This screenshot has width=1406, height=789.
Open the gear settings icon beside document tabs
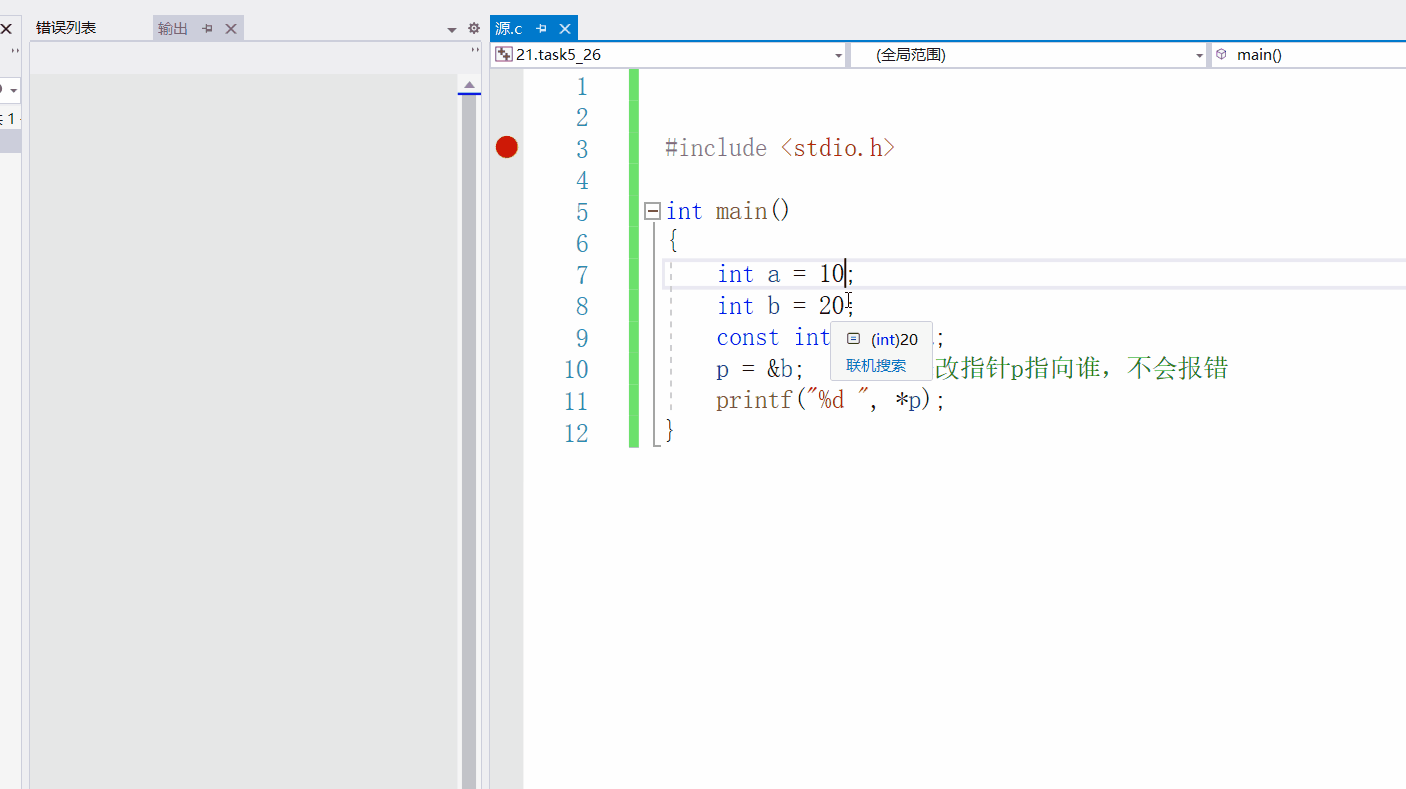[x=474, y=29]
